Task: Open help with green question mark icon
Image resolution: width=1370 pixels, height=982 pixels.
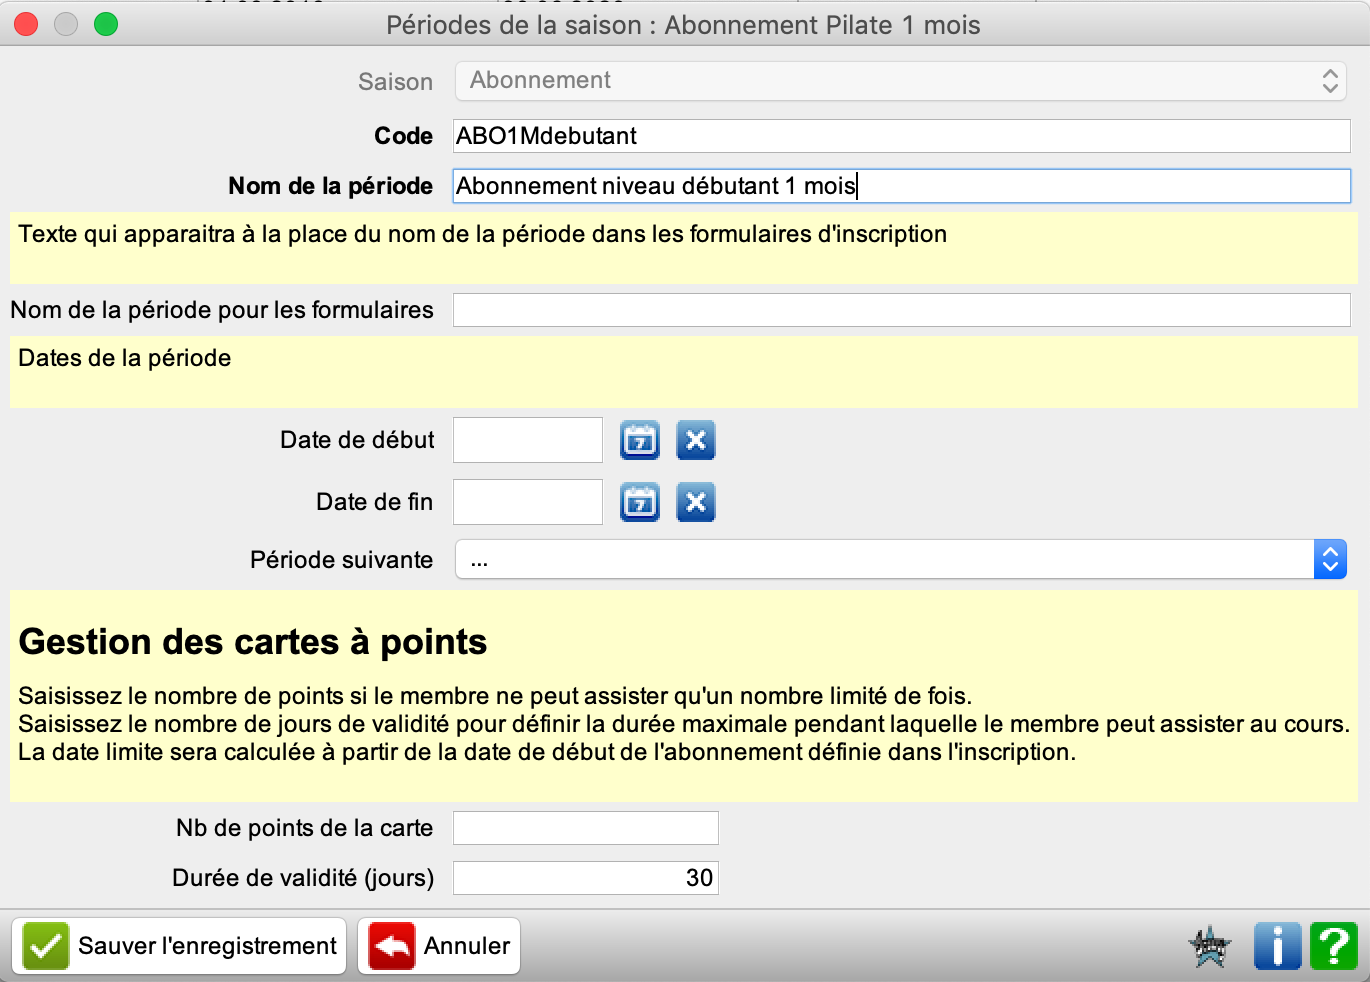Action: [x=1333, y=946]
